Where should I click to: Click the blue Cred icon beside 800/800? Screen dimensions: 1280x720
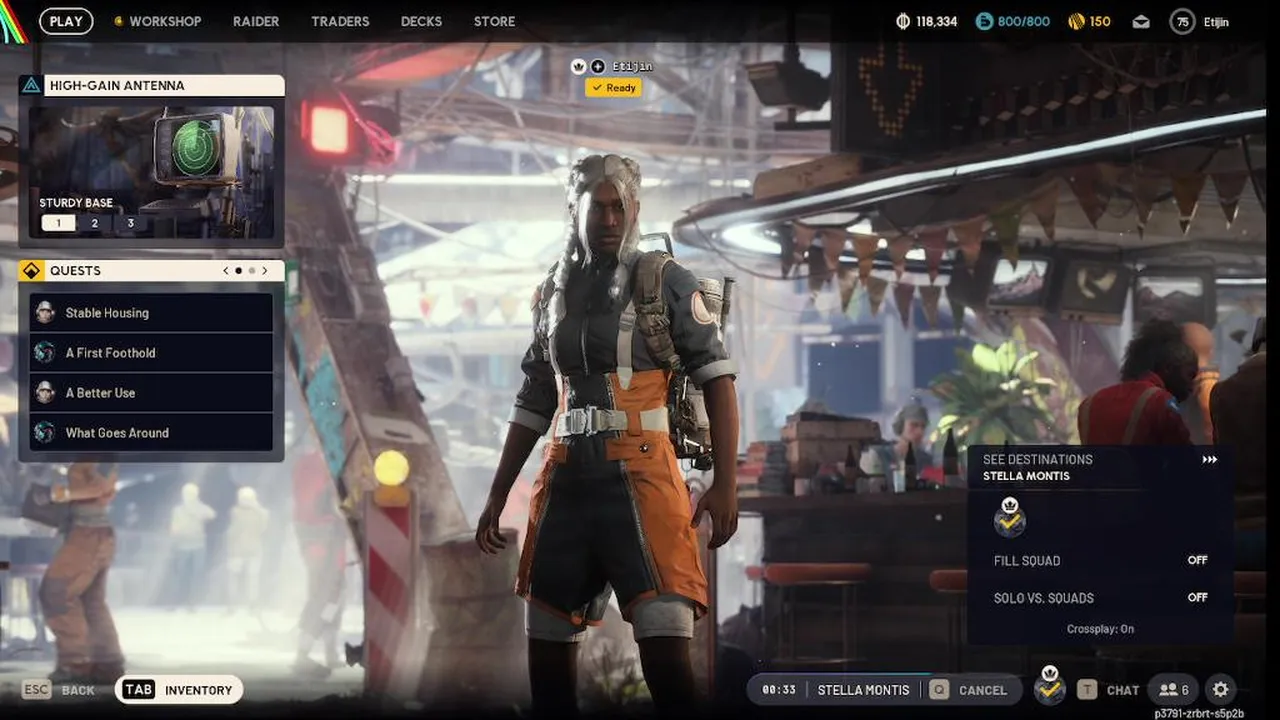pos(985,21)
